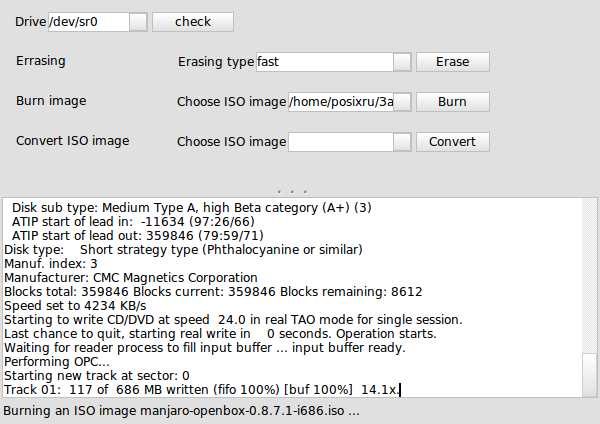Viewport: 600px width, 424px height.
Task: Click the status bar burning message
Action: point(181,411)
